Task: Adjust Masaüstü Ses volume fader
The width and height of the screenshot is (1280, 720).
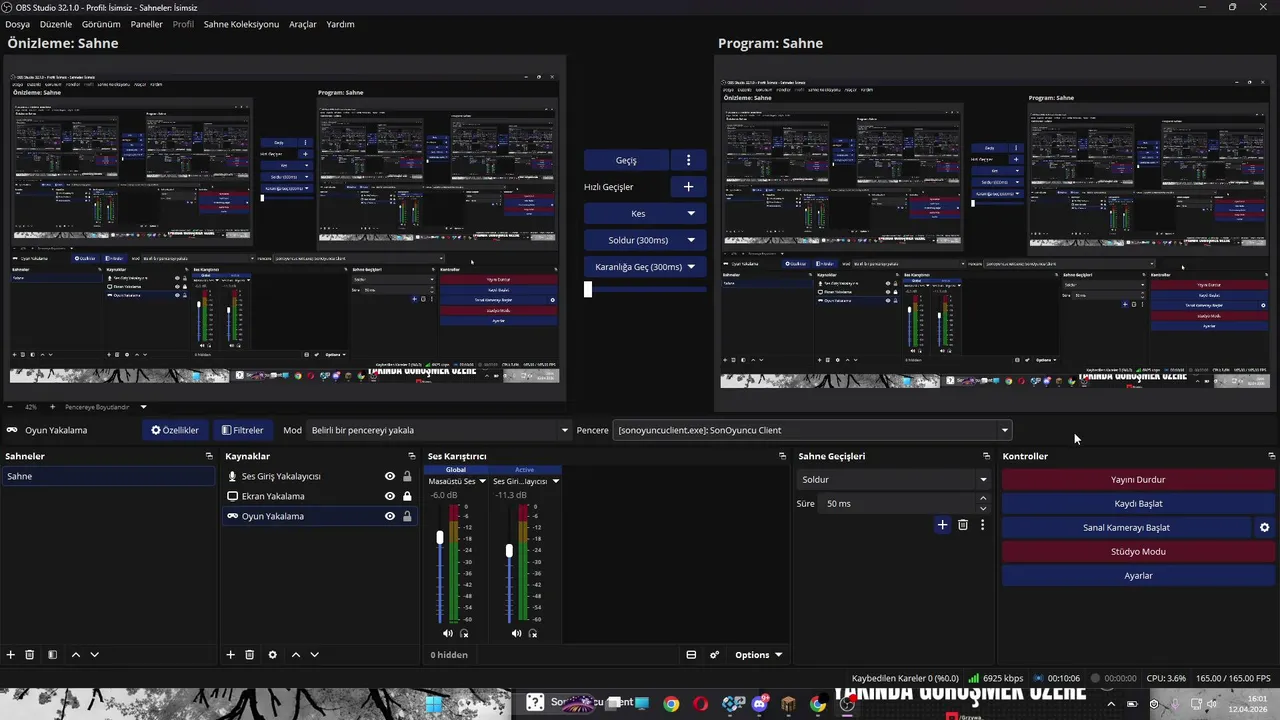Action: (440, 538)
